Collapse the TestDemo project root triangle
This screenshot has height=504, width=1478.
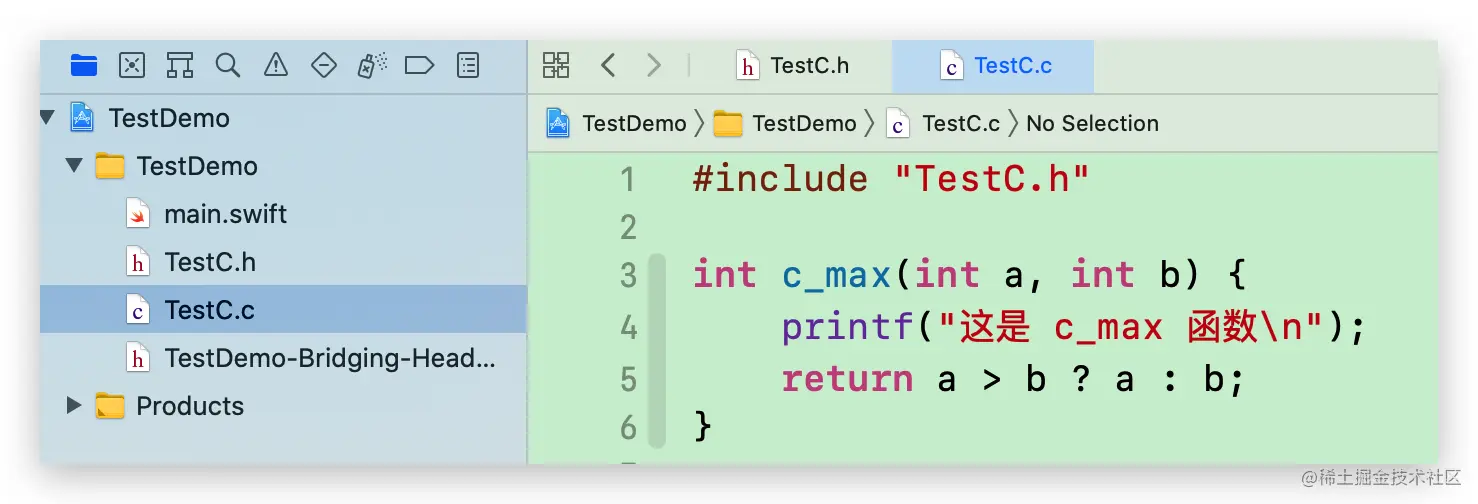click(x=47, y=118)
